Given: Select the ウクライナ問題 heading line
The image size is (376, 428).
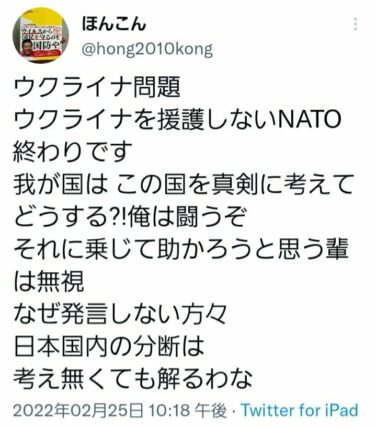Looking at the screenshot, I should [x=97, y=87].
